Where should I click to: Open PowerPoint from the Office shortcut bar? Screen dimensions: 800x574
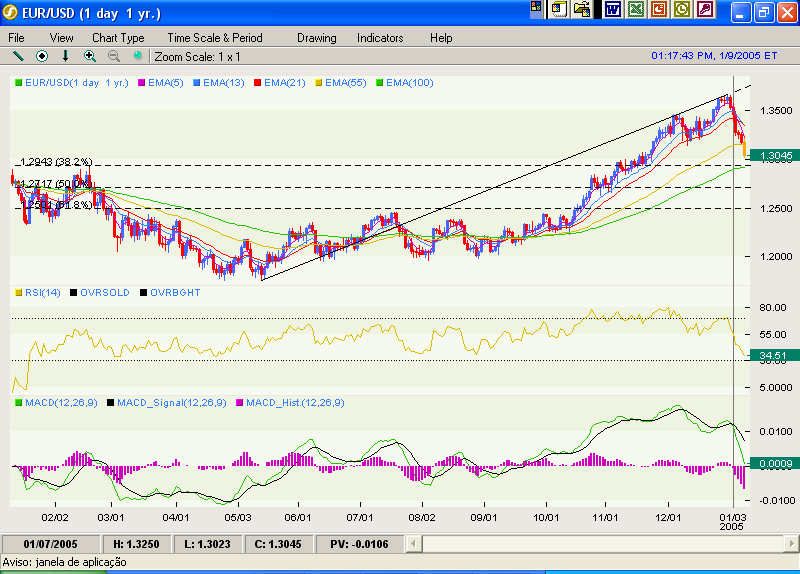click(x=659, y=9)
